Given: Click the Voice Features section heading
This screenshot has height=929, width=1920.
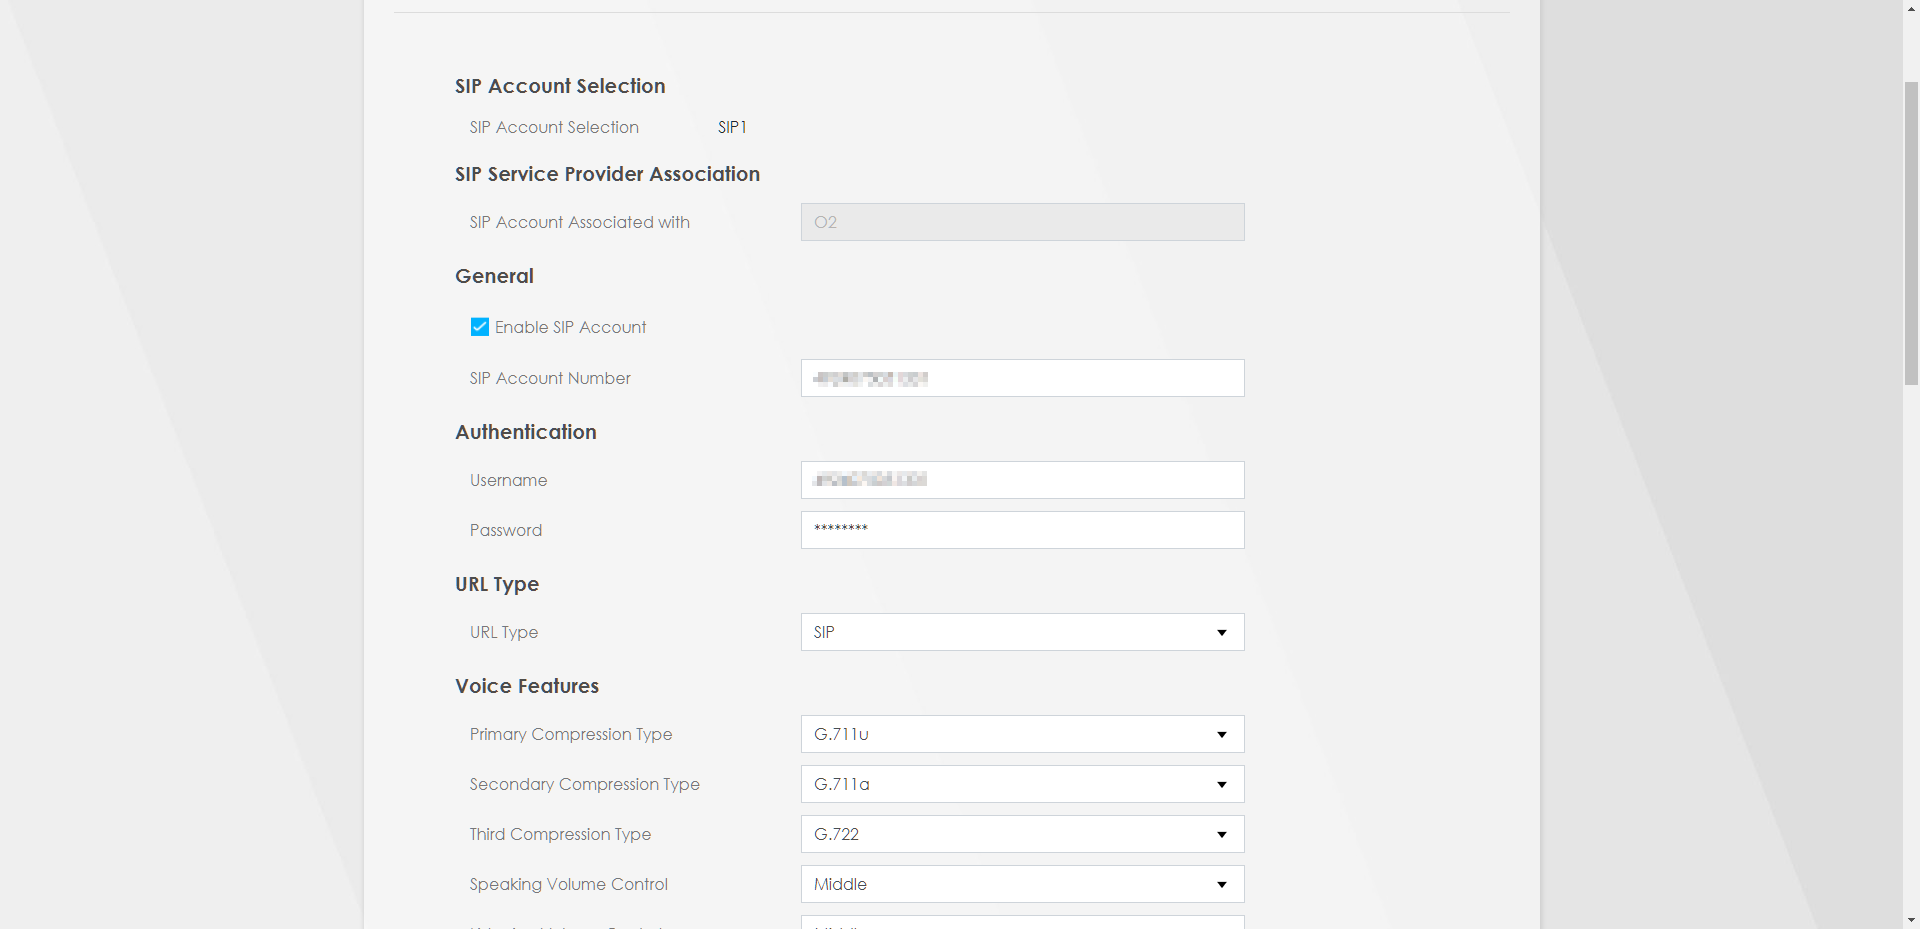Looking at the screenshot, I should click(x=527, y=686).
